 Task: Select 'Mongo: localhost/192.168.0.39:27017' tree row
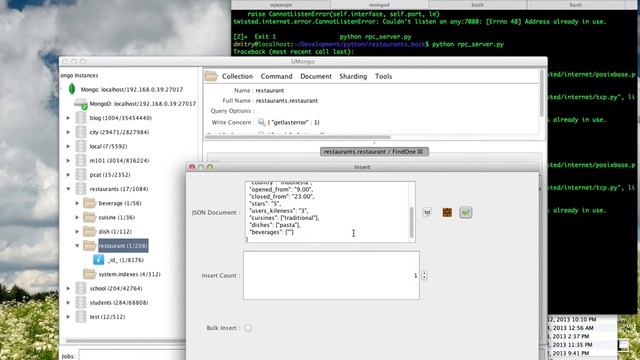click(132, 89)
